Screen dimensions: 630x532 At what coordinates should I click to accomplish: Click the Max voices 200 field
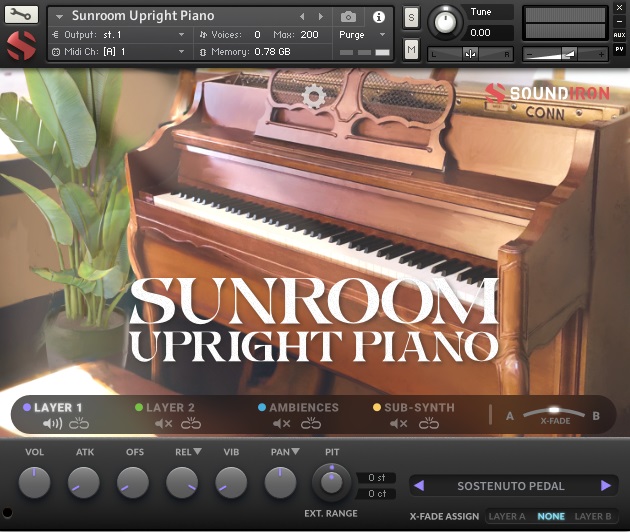tap(309, 35)
